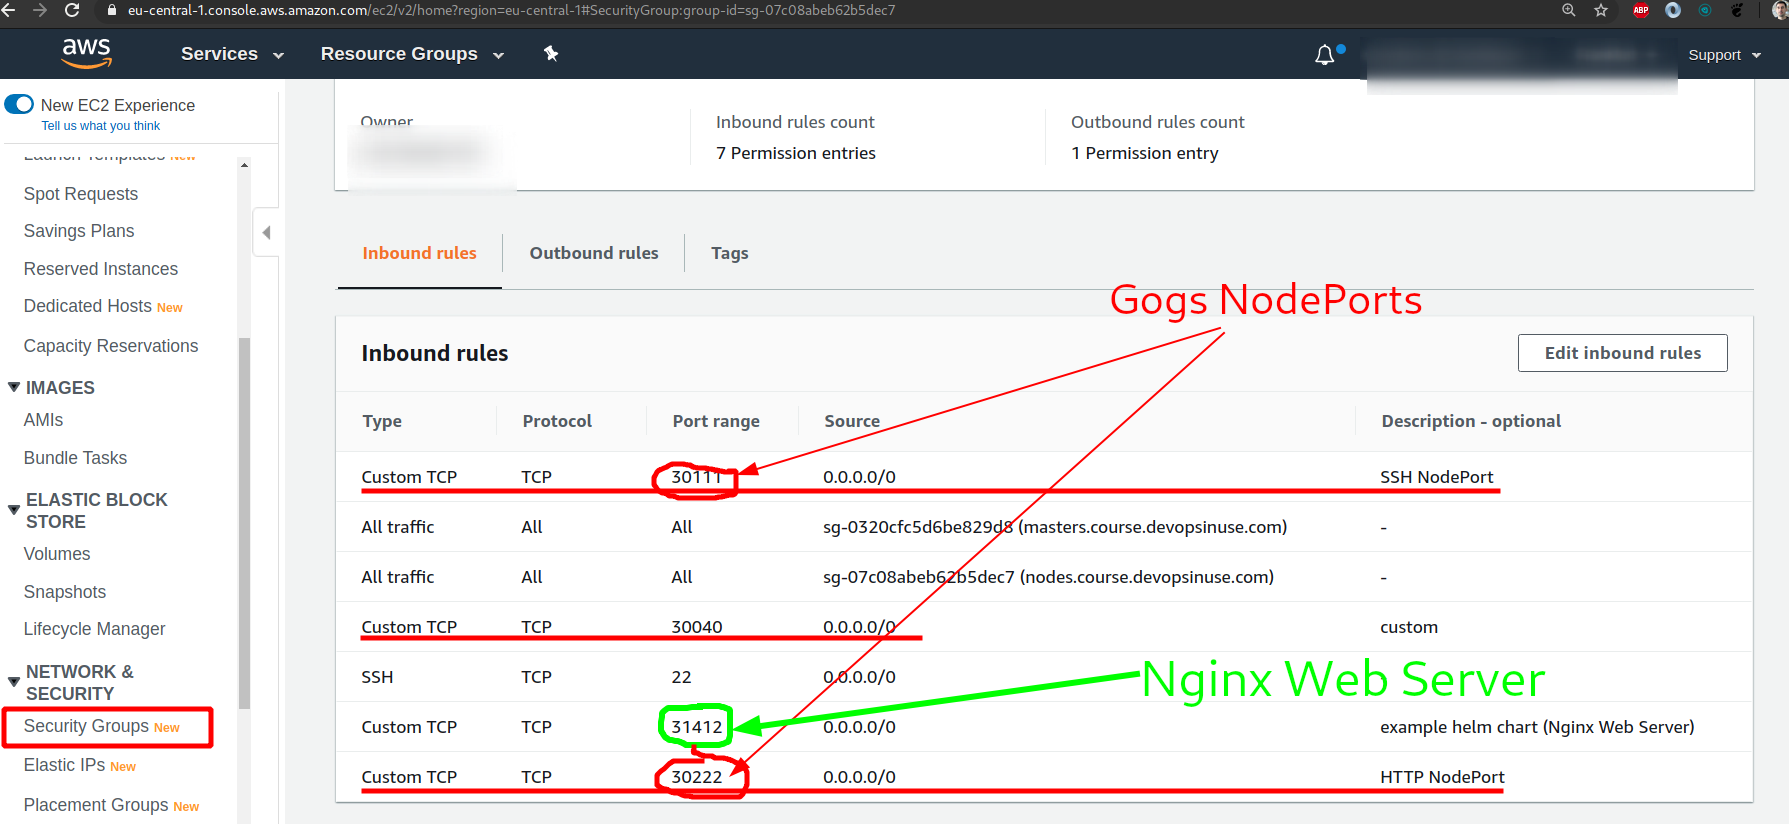1789x824 pixels.
Task: Open Placement Groups in sidebar
Action: [96, 805]
